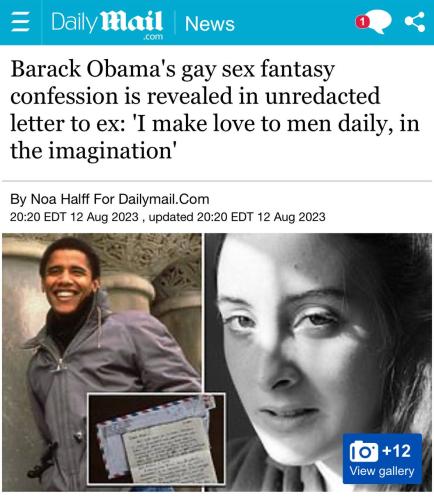Select the News section in header
434x500 pixels.
point(210,24)
